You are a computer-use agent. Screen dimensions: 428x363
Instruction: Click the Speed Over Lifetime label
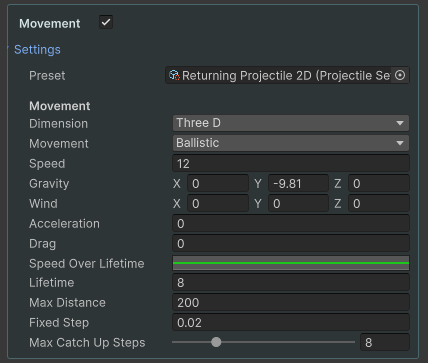(87, 264)
